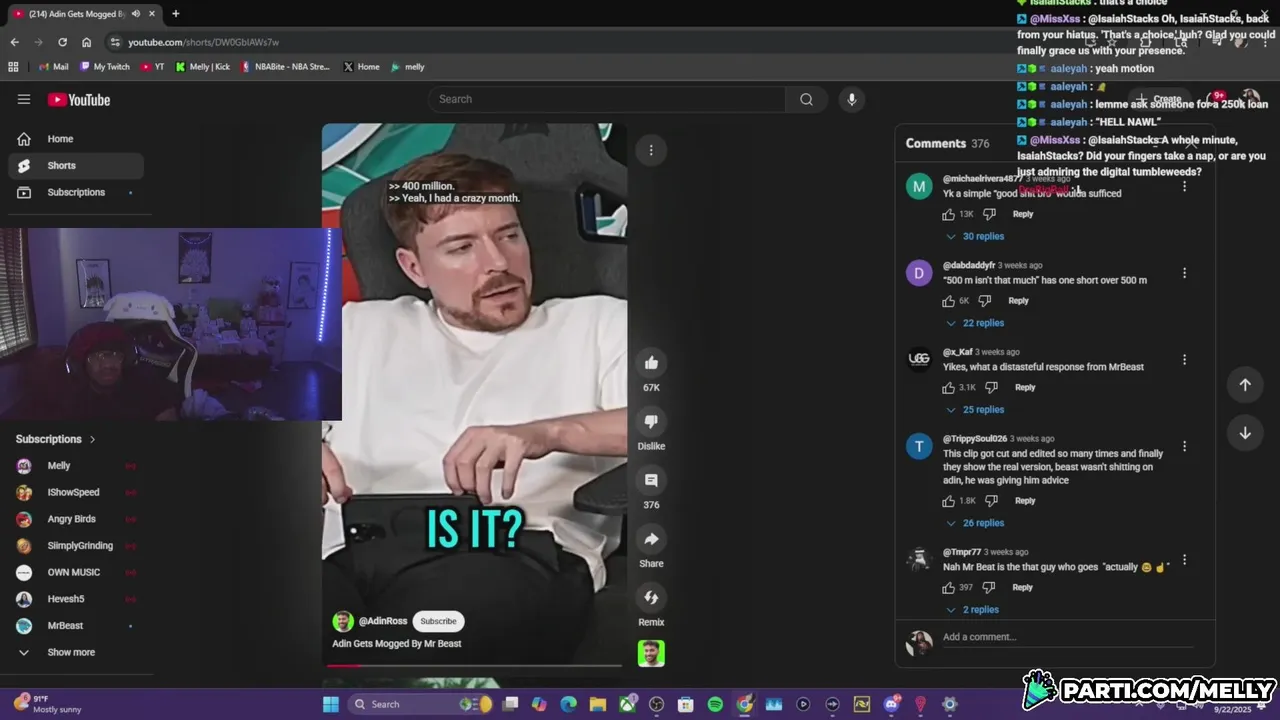Image resolution: width=1280 pixels, height=720 pixels.
Task: Expand 26 replies under TrippySoul026 comment
Action: point(975,523)
